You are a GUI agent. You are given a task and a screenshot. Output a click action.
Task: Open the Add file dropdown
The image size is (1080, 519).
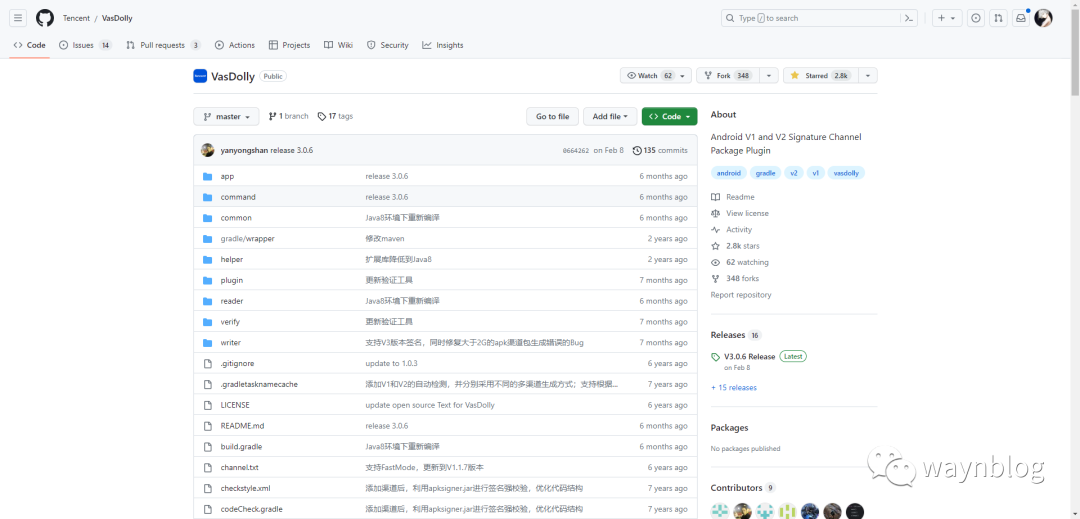tap(610, 117)
